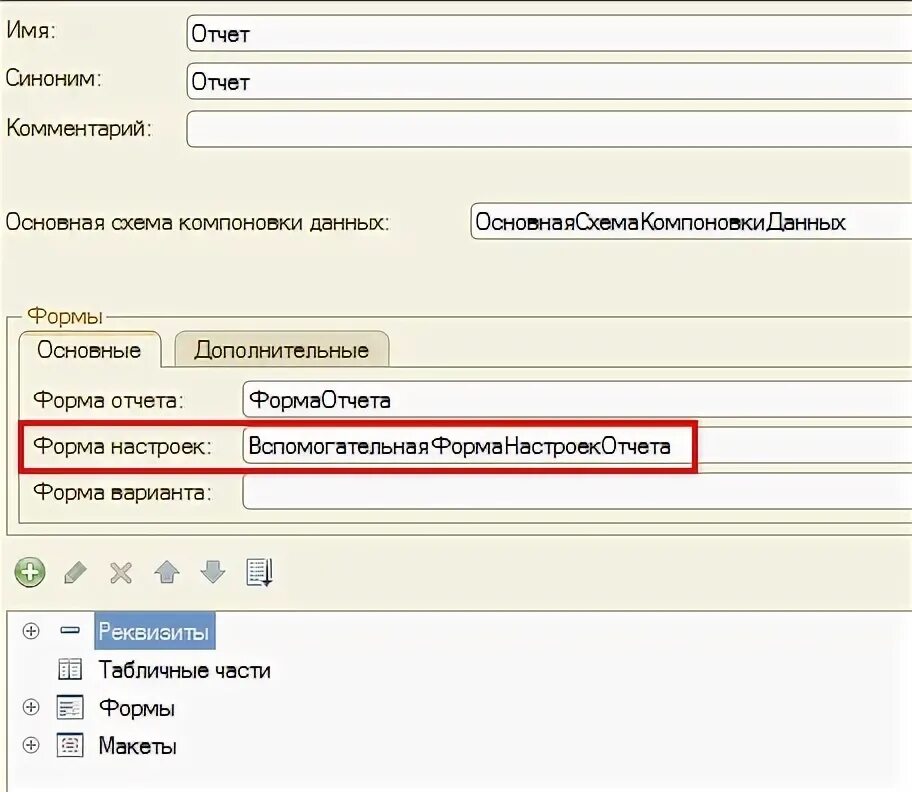Click the Форма отчета field
This screenshot has width=912, height=792.
click(x=577, y=399)
